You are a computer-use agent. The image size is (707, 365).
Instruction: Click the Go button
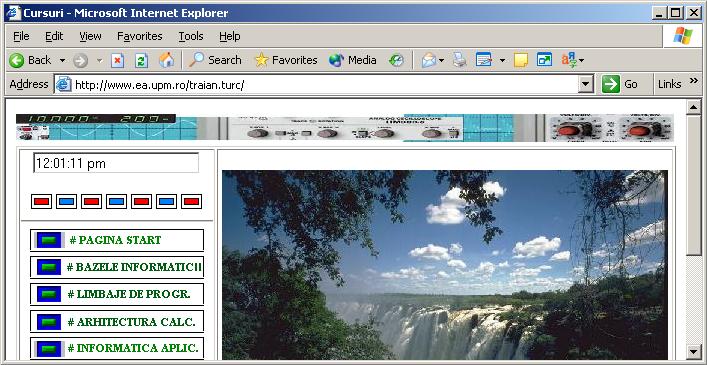(620, 84)
